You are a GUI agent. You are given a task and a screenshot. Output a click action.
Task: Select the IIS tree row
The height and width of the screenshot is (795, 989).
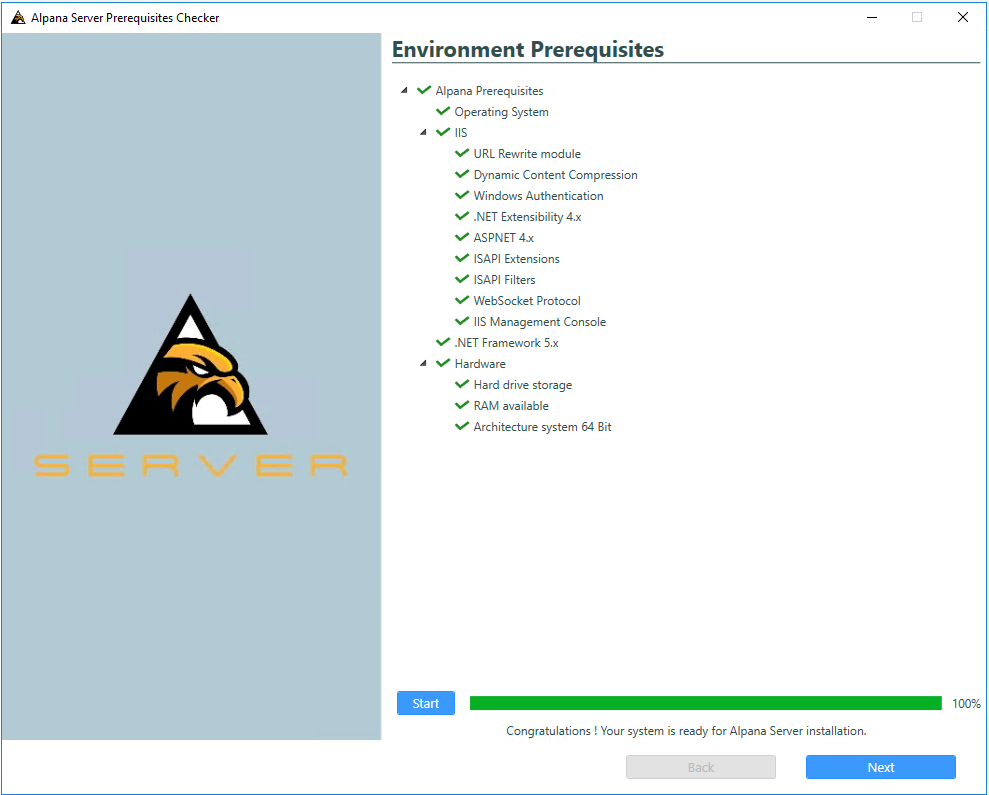coord(452,132)
